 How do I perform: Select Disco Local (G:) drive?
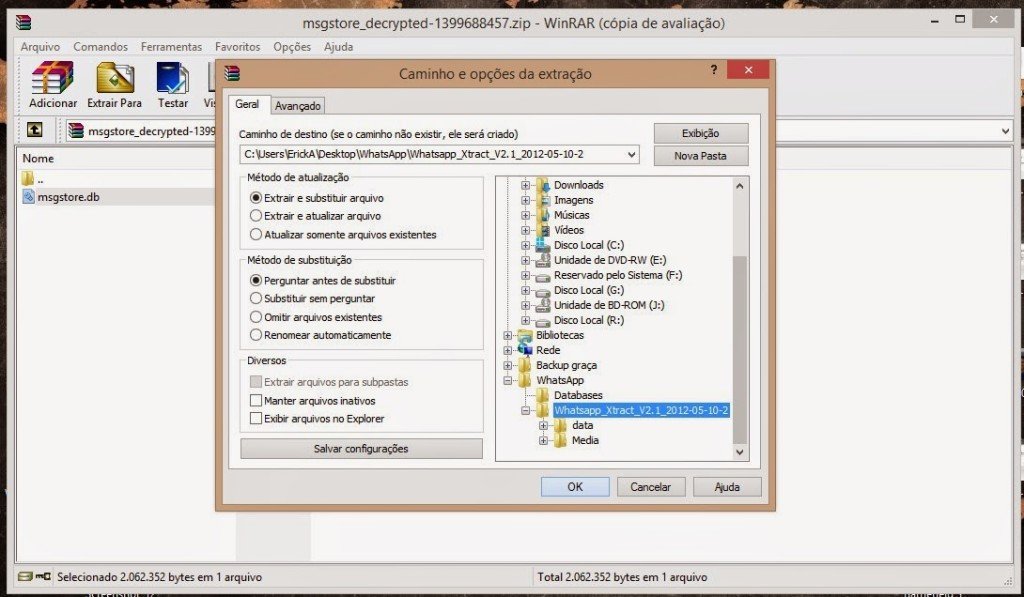pos(588,290)
